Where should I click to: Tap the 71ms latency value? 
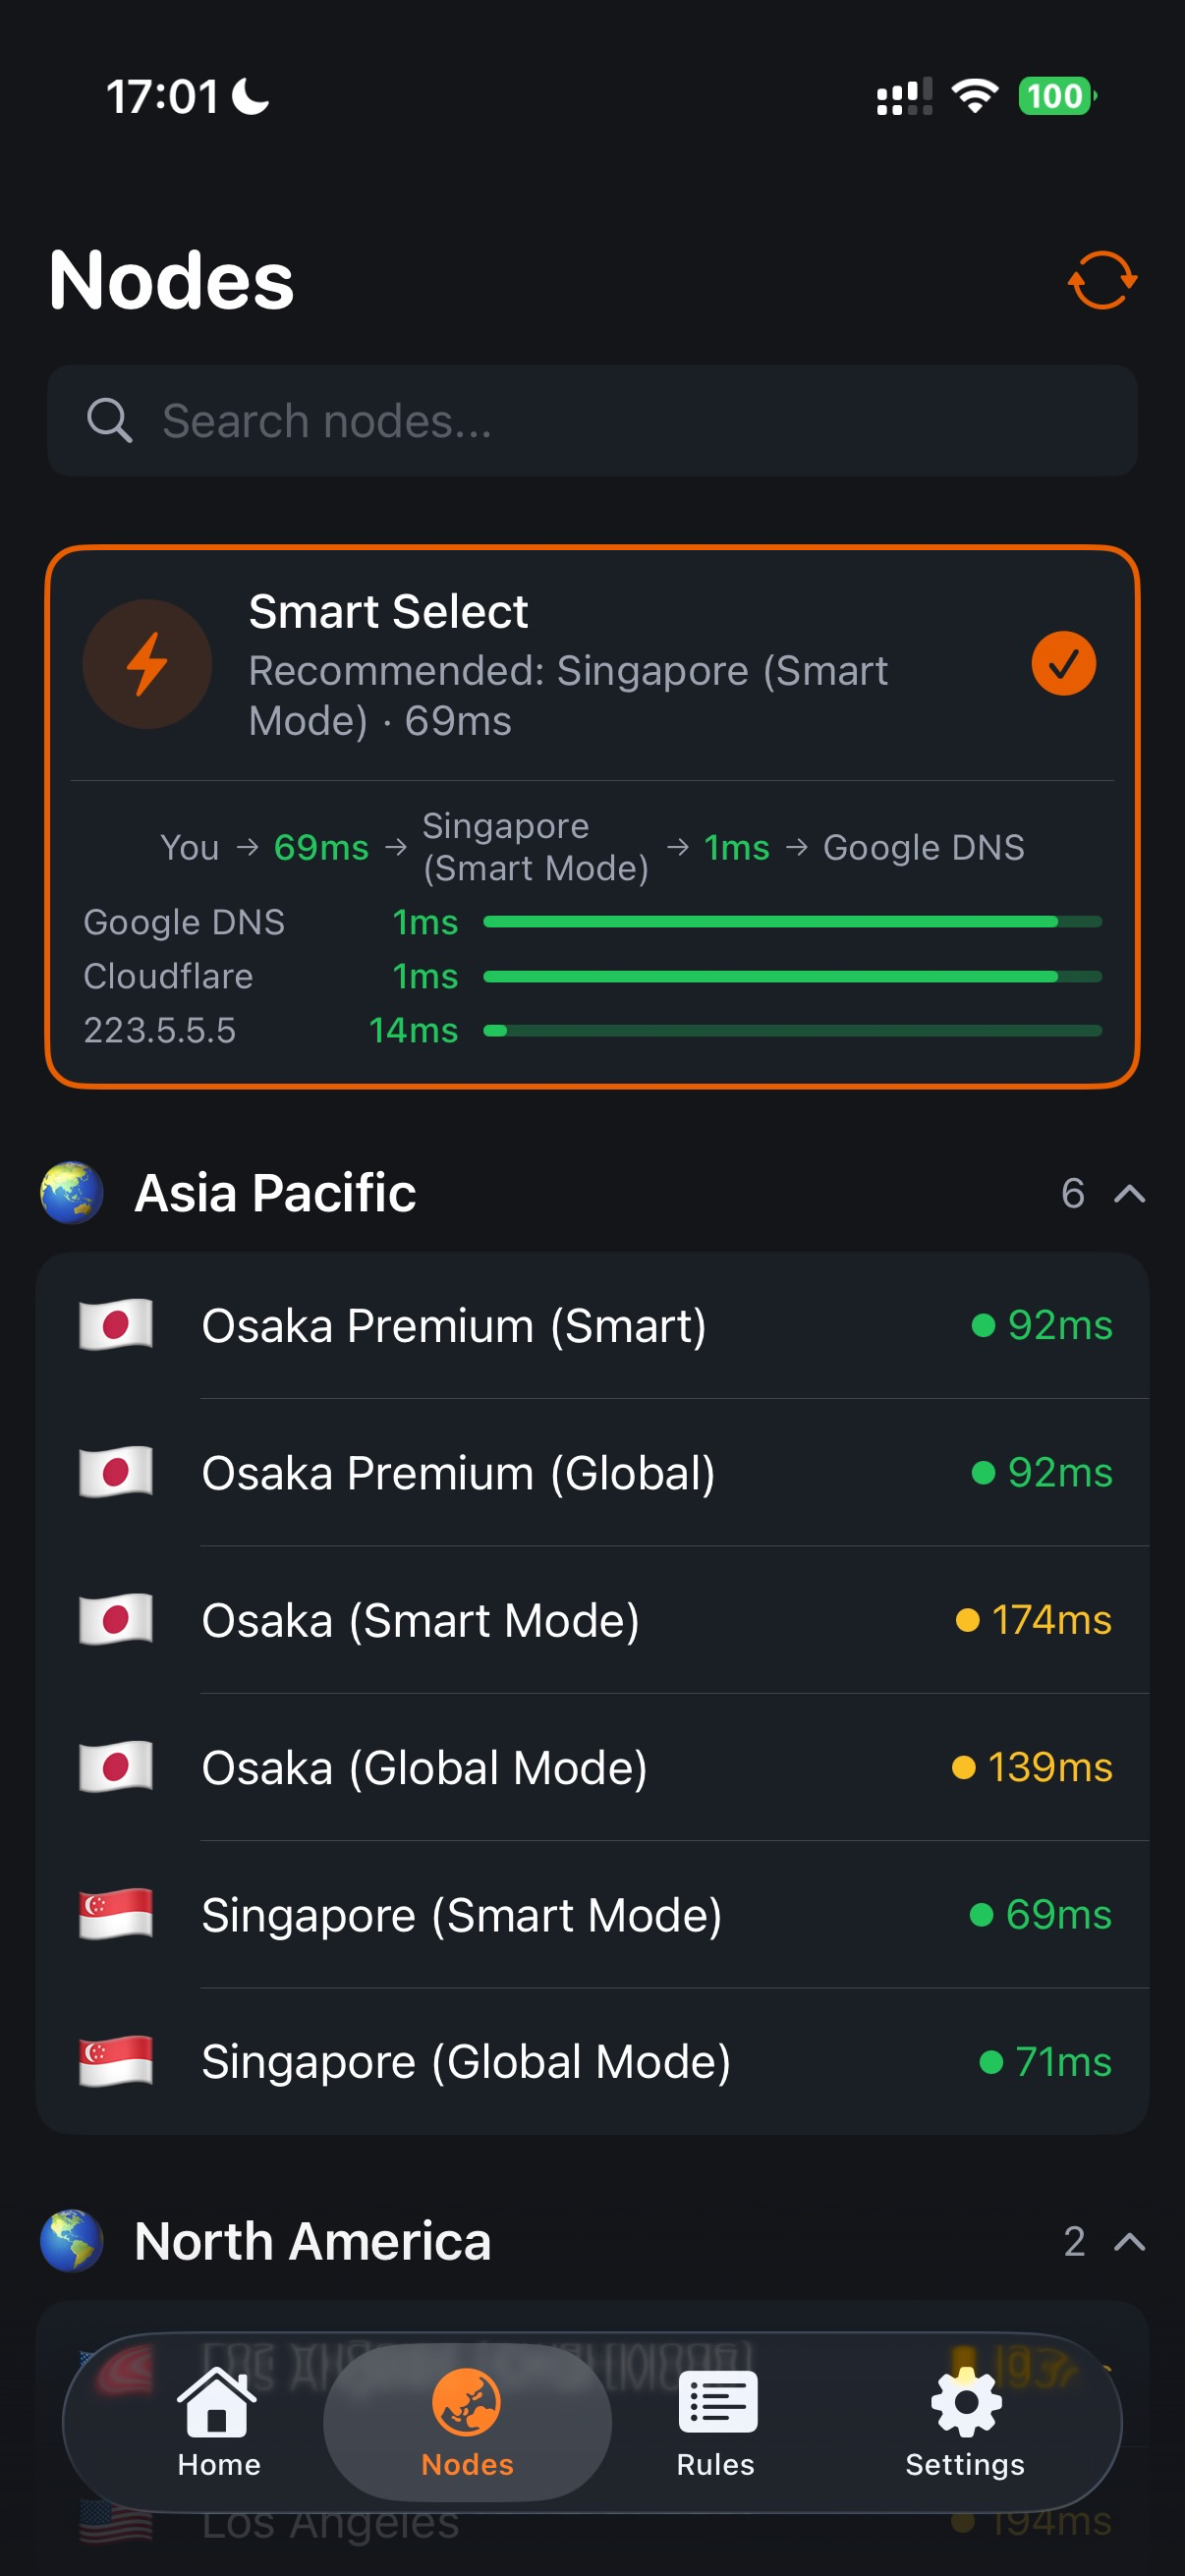(x=1063, y=2062)
